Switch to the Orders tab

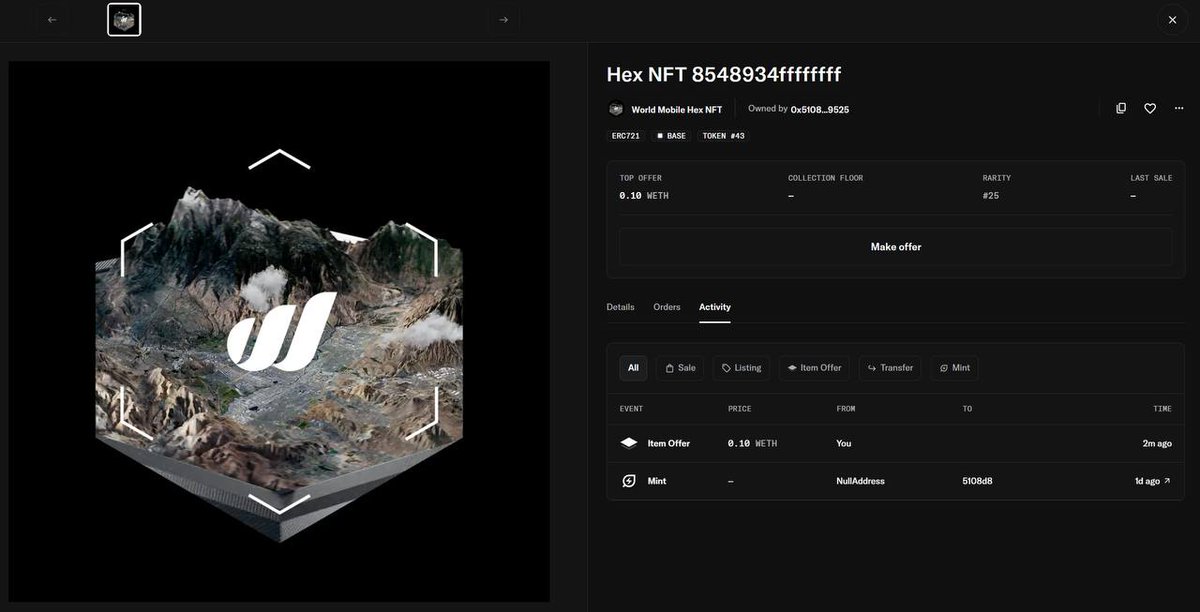(x=667, y=307)
